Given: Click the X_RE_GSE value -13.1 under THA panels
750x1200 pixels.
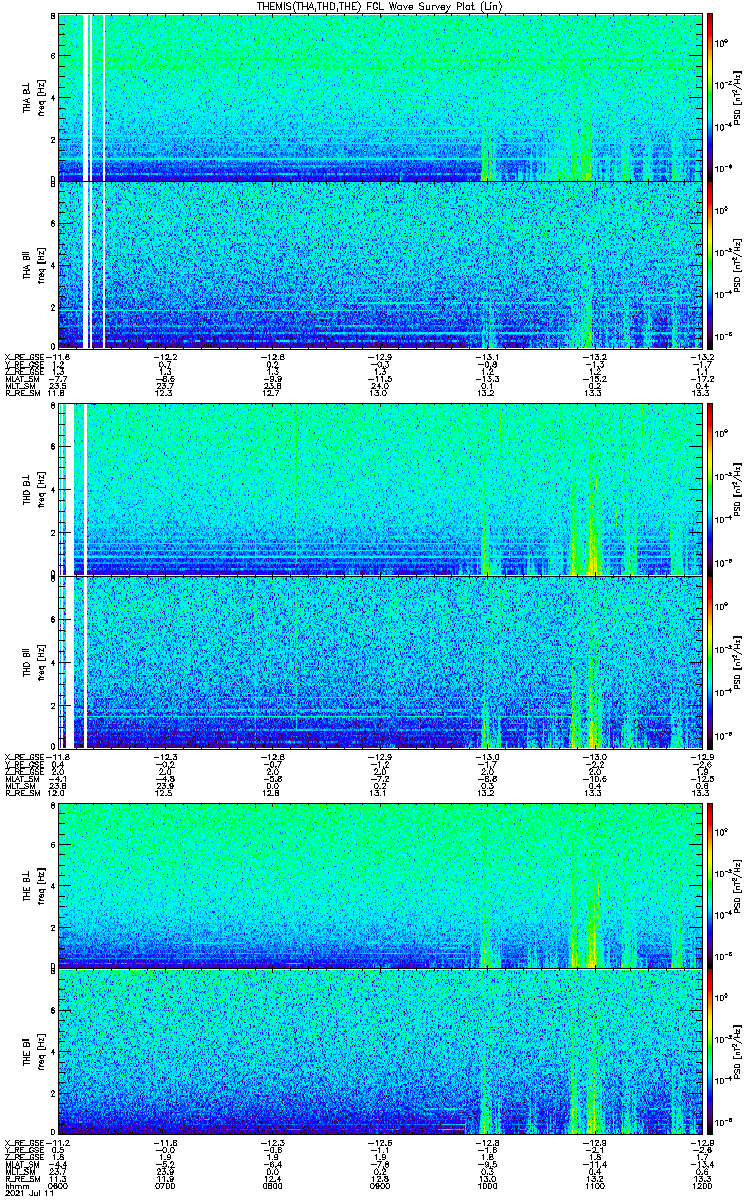Looking at the screenshot, I should 487,357.
